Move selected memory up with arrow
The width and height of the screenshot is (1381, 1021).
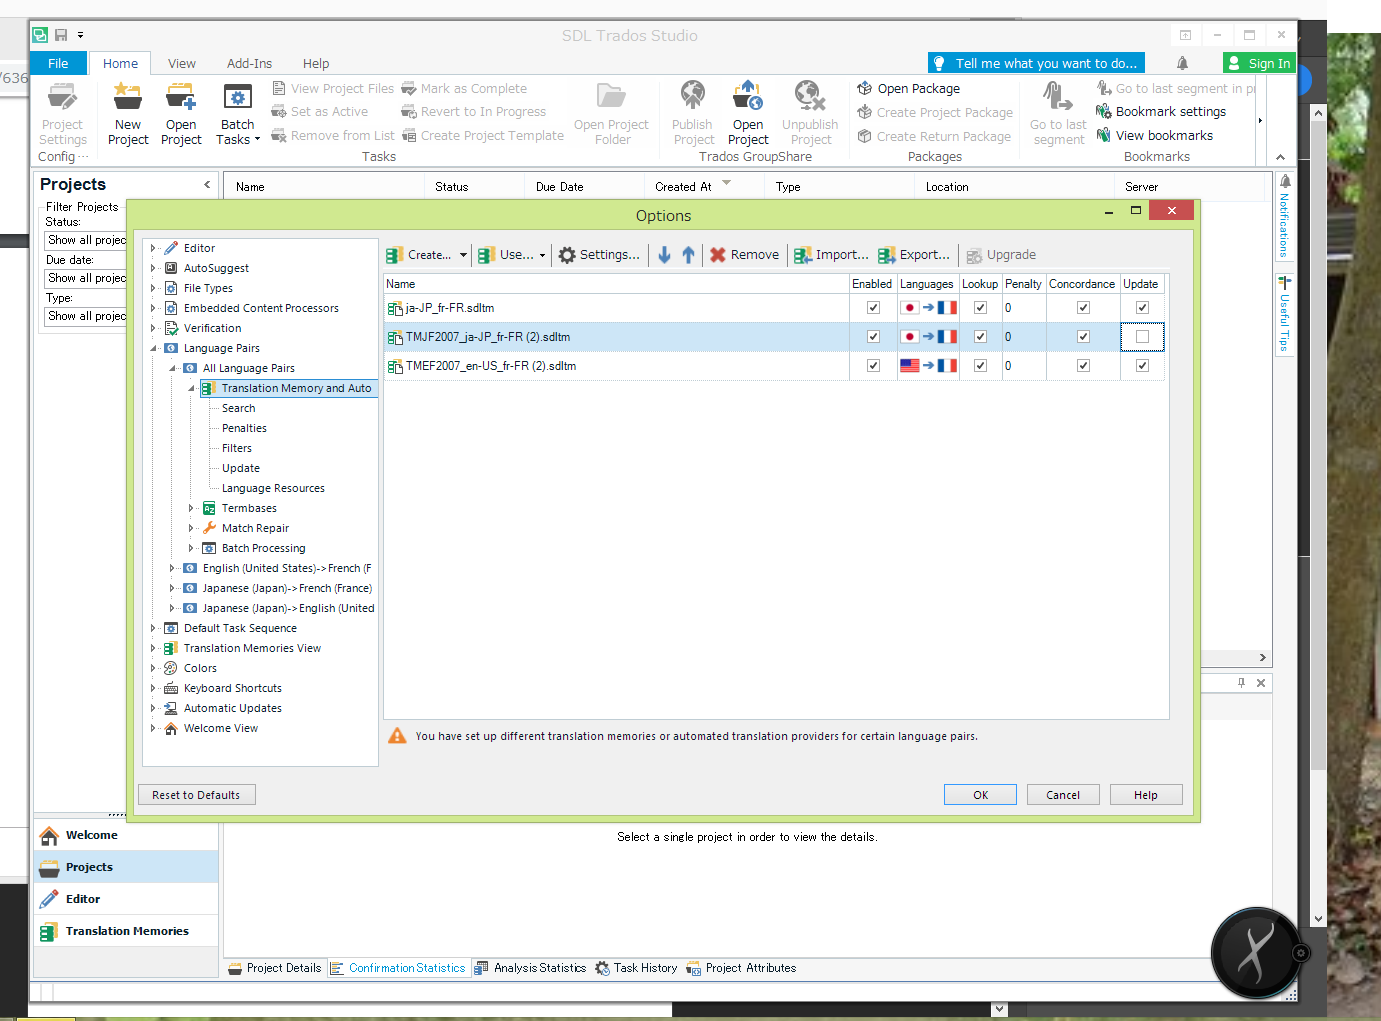688,255
